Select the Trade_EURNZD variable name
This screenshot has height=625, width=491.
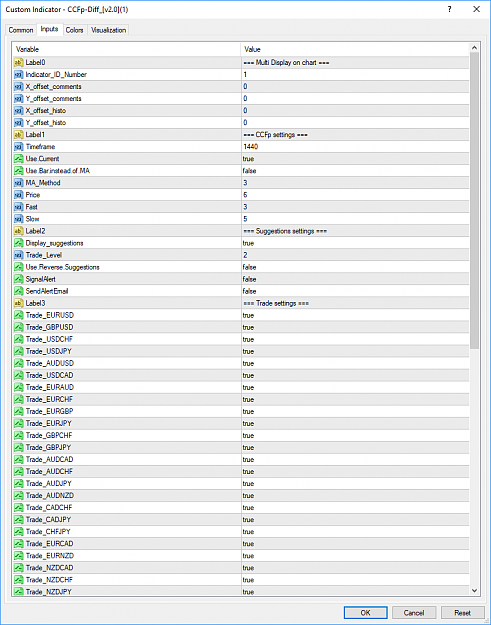50,556
